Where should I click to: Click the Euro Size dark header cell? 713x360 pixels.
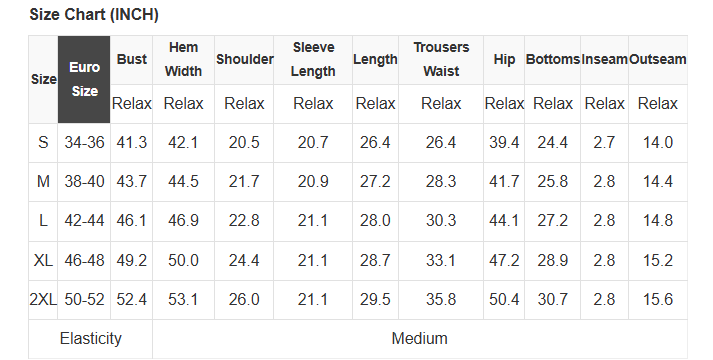coord(84,80)
